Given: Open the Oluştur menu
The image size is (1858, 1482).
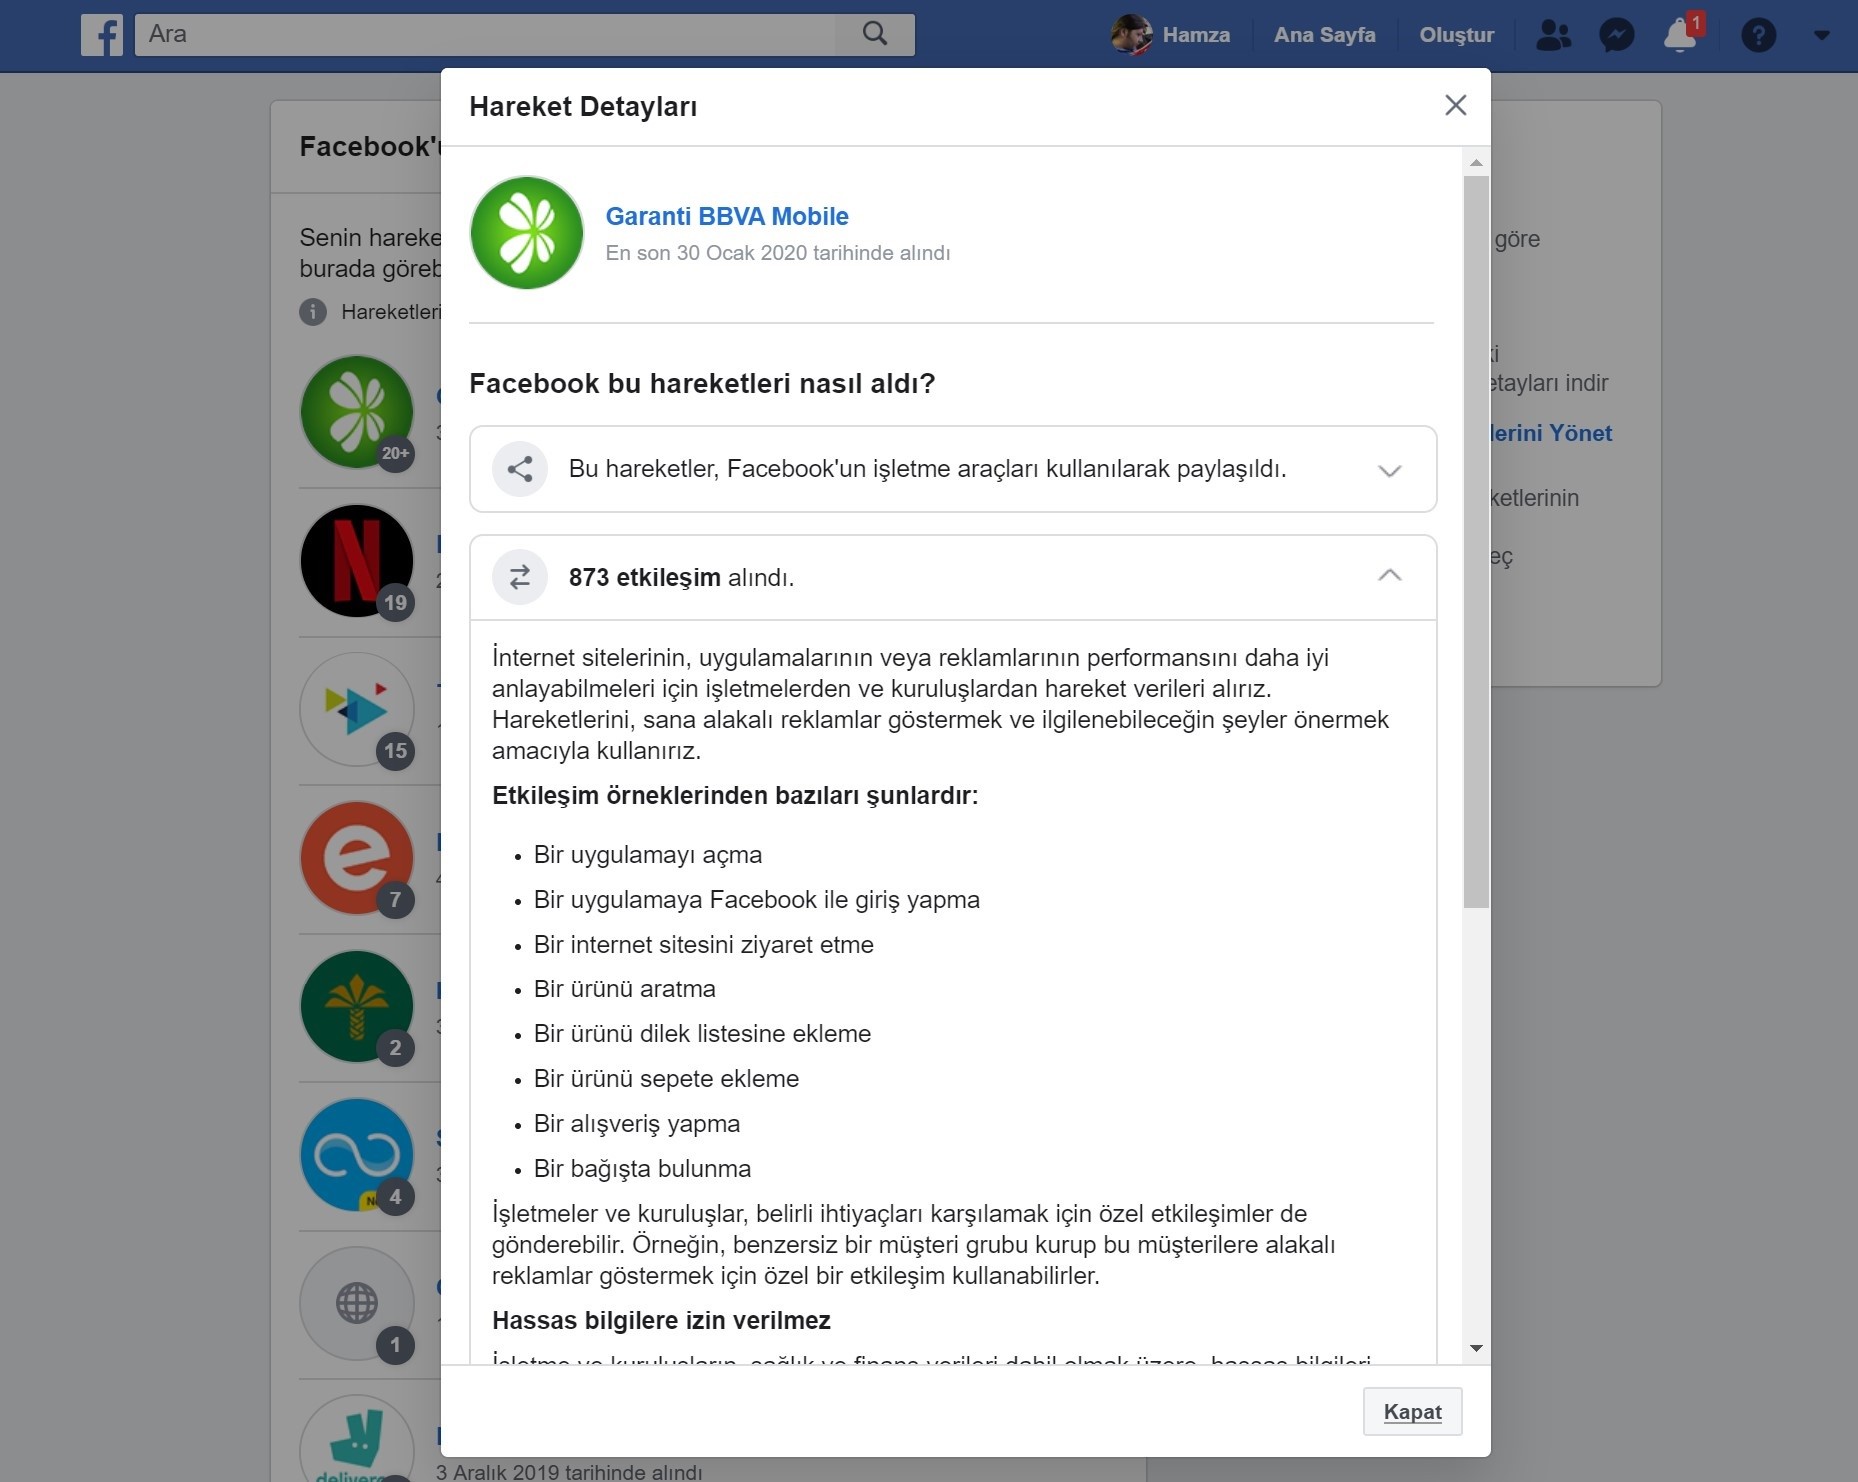Looking at the screenshot, I should [x=1456, y=35].
